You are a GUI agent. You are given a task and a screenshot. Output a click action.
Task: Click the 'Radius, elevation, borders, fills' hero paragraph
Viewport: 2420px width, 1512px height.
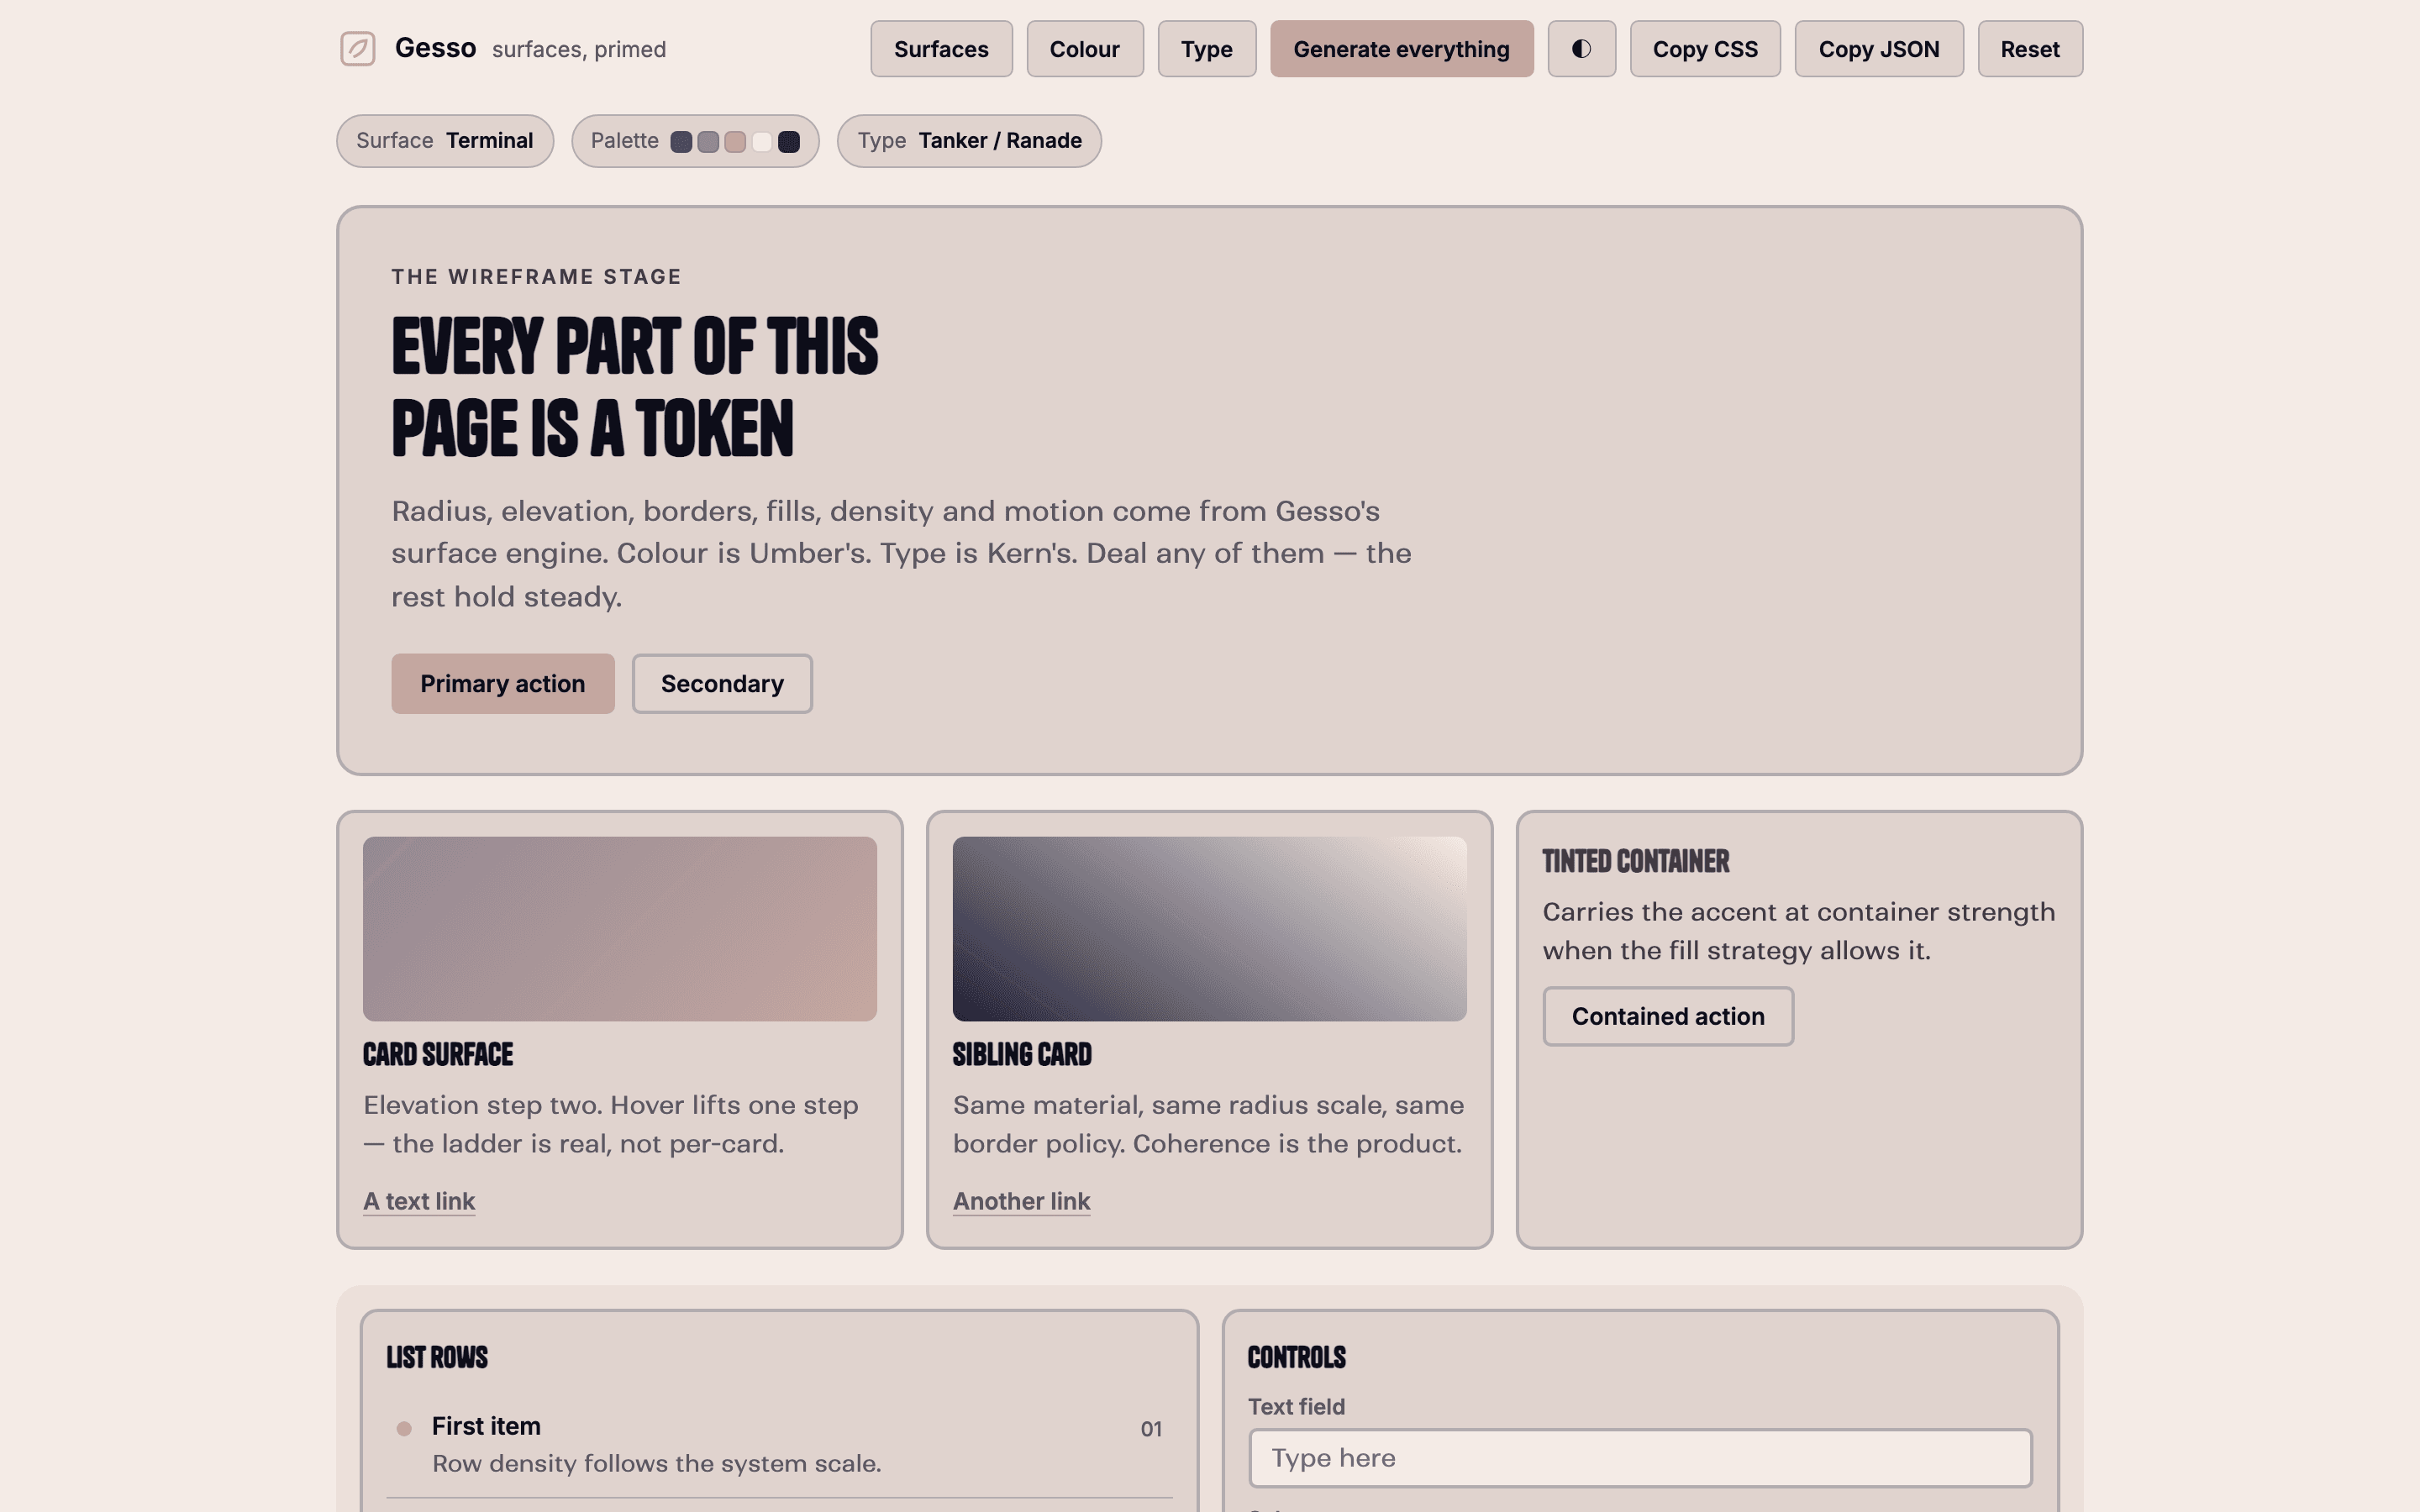click(901, 554)
